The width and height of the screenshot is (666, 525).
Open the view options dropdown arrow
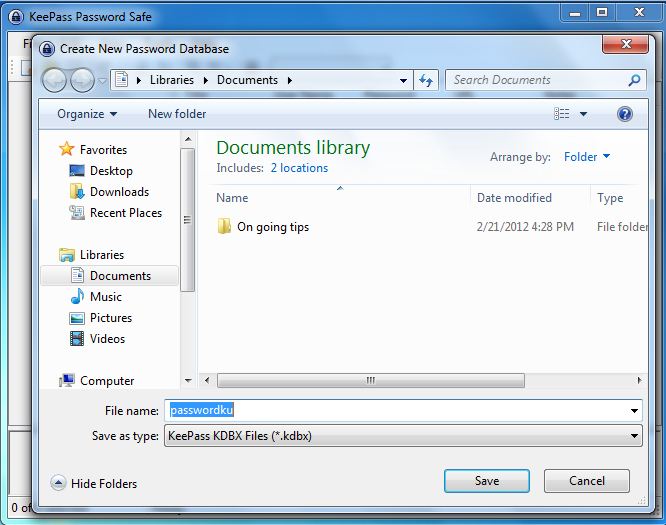[x=583, y=114]
